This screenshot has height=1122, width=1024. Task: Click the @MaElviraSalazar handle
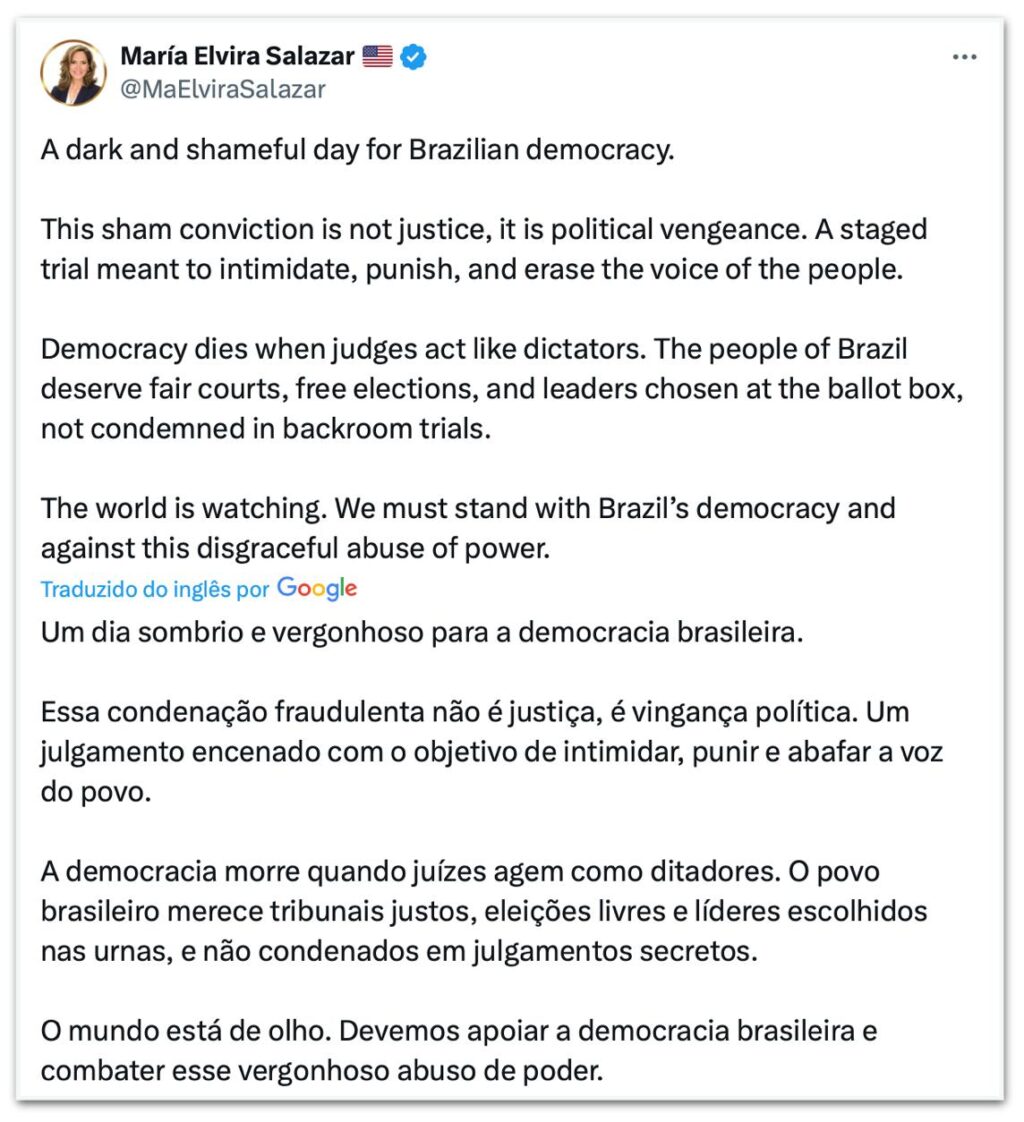(222, 89)
